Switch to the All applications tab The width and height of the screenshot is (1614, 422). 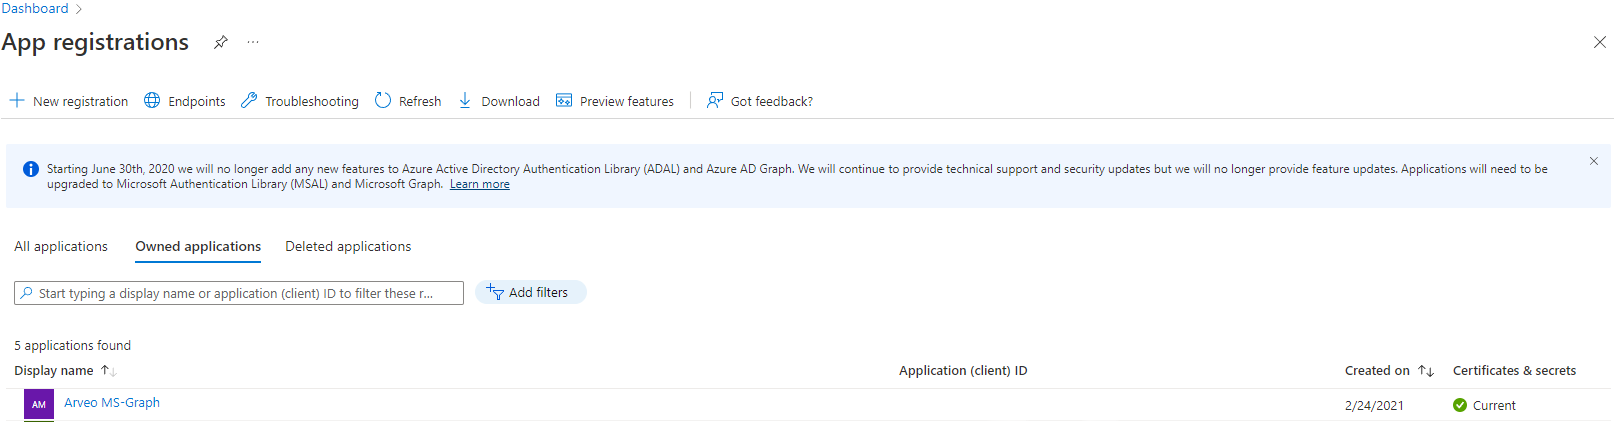coord(61,246)
